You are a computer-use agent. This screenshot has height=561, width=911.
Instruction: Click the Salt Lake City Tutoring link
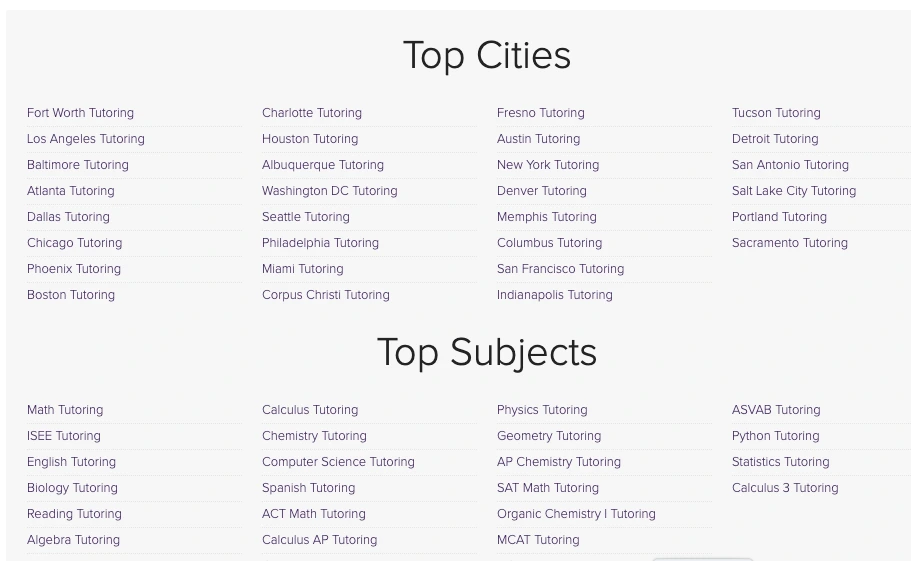click(x=793, y=191)
